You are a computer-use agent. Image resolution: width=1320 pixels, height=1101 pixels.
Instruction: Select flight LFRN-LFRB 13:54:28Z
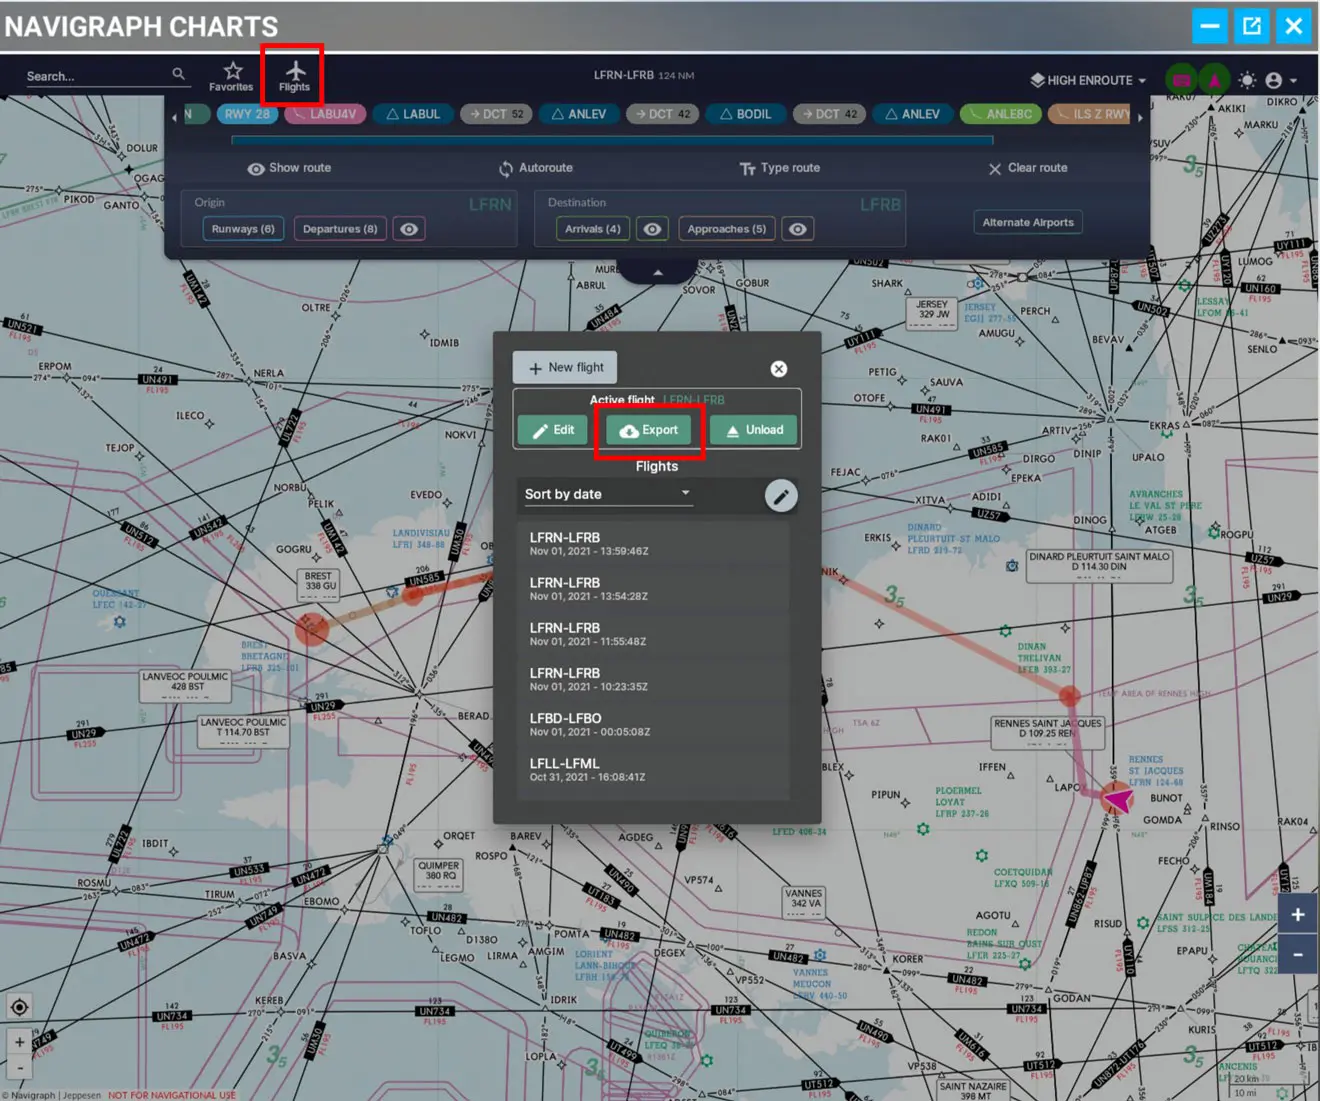click(653, 588)
